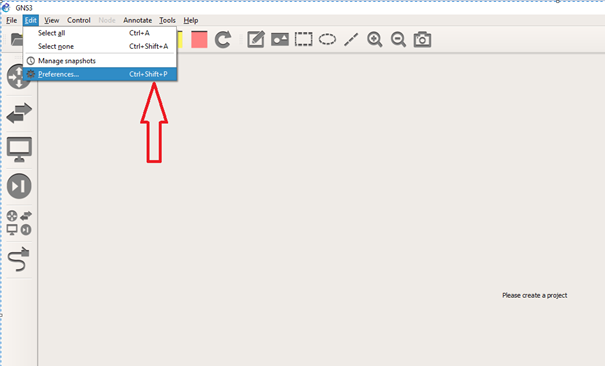The width and height of the screenshot is (605, 366).
Task: Take a screenshot with the camera icon
Action: point(422,39)
